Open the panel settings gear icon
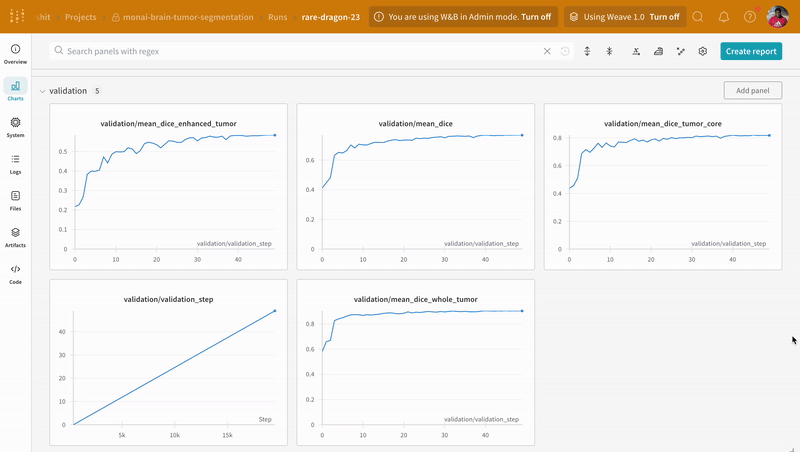The height and width of the screenshot is (452, 800). pyautogui.click(x=703, y=51)
